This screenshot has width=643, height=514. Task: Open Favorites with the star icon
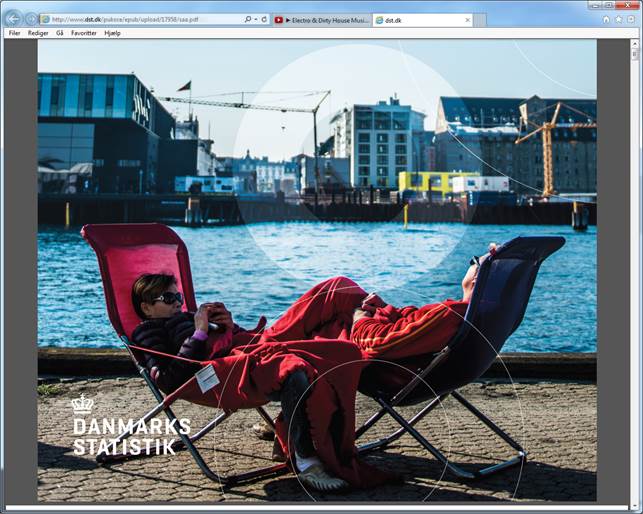[619, 20]
